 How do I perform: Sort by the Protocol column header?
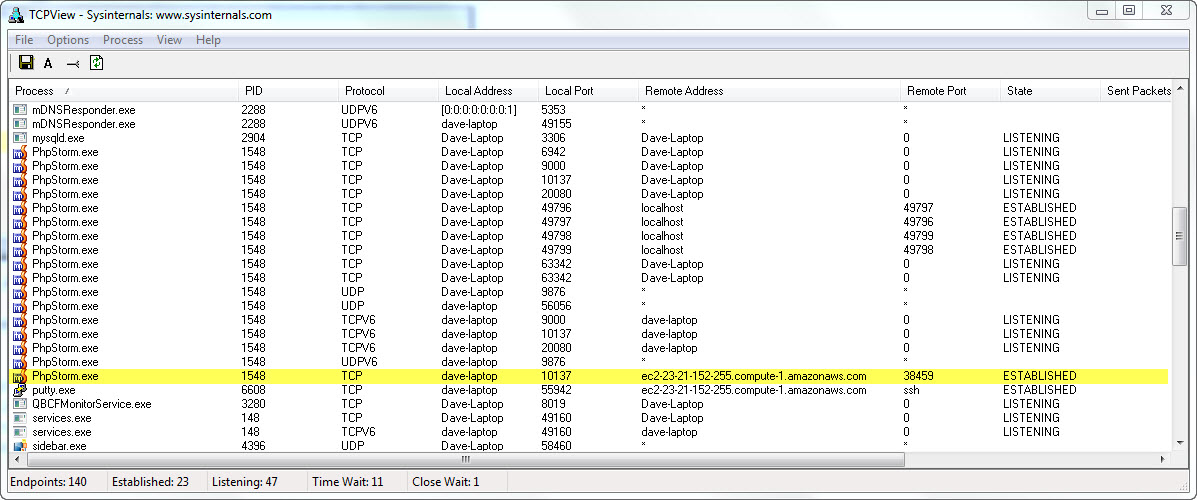click(x=388, y=91)
